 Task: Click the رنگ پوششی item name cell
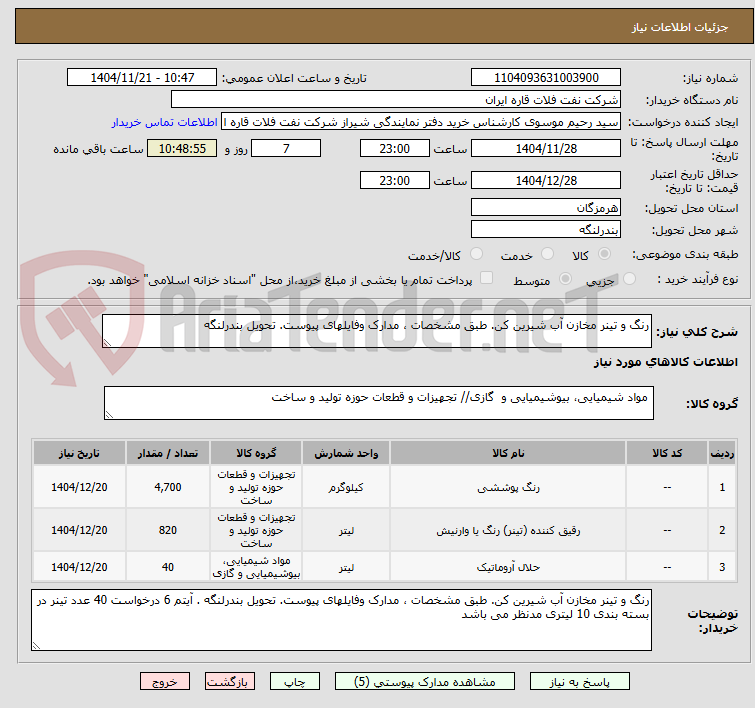[508, 487]
